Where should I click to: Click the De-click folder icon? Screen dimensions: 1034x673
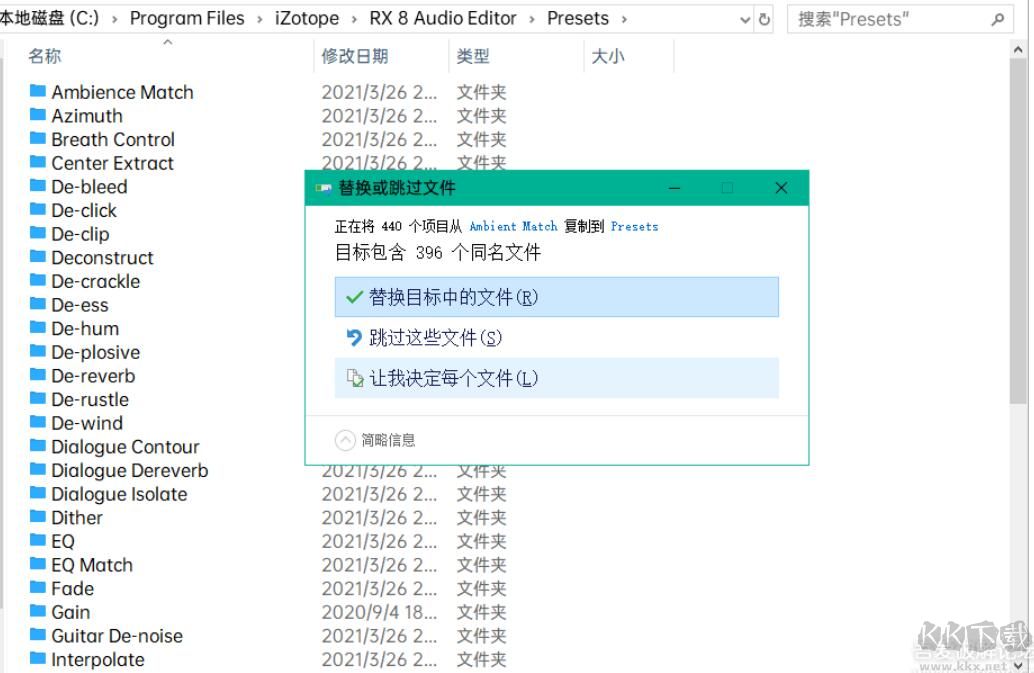(37, 210)
